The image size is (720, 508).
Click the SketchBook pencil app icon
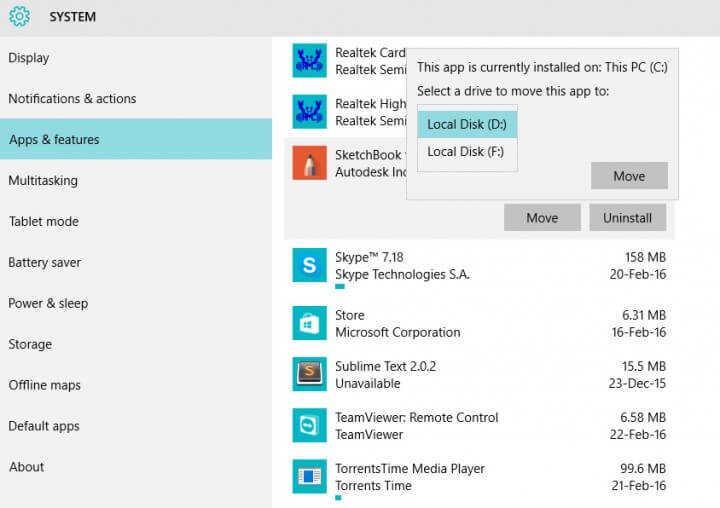[x=309, y=163]
